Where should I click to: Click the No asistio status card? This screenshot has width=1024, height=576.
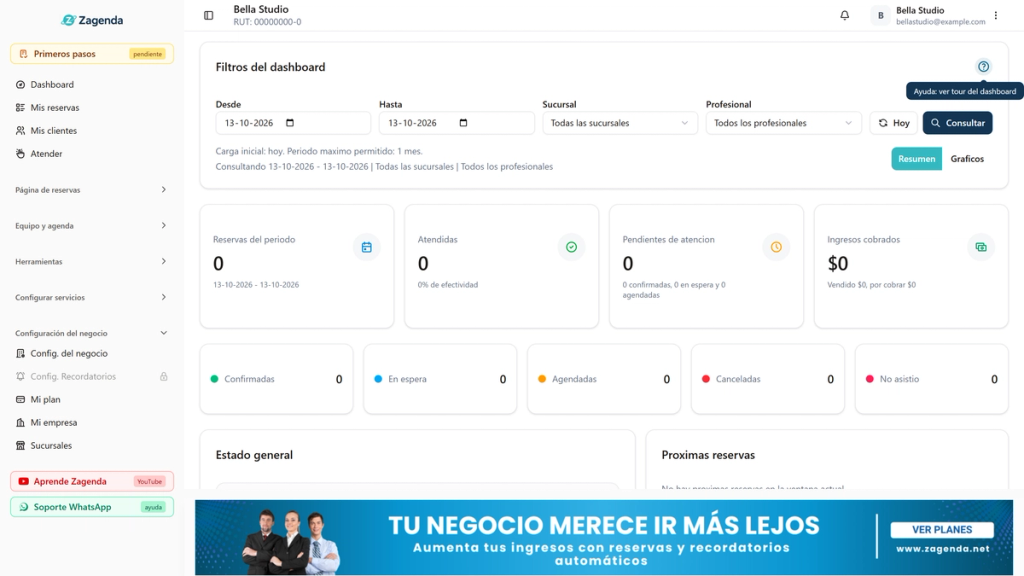point(932,379)
